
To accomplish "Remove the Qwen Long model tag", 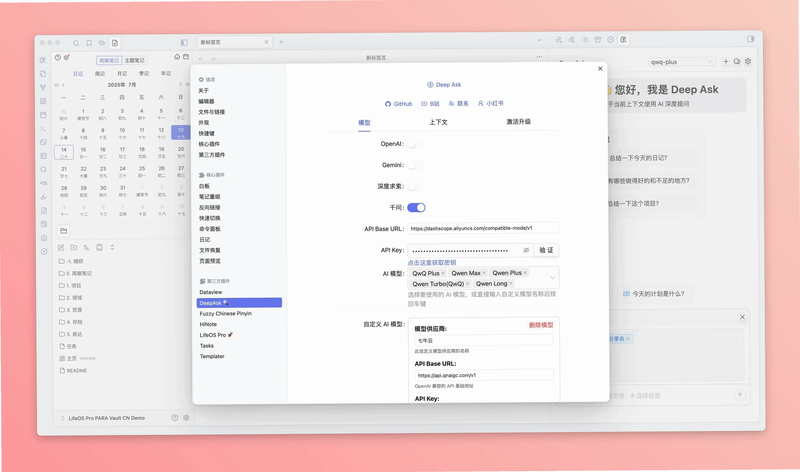I will tap(511, 284).
